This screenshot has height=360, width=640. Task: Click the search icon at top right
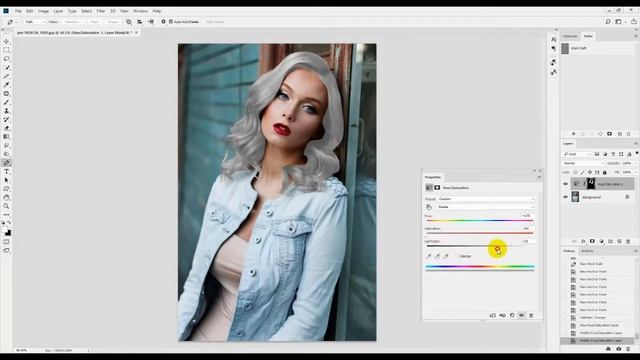[608, 22]
